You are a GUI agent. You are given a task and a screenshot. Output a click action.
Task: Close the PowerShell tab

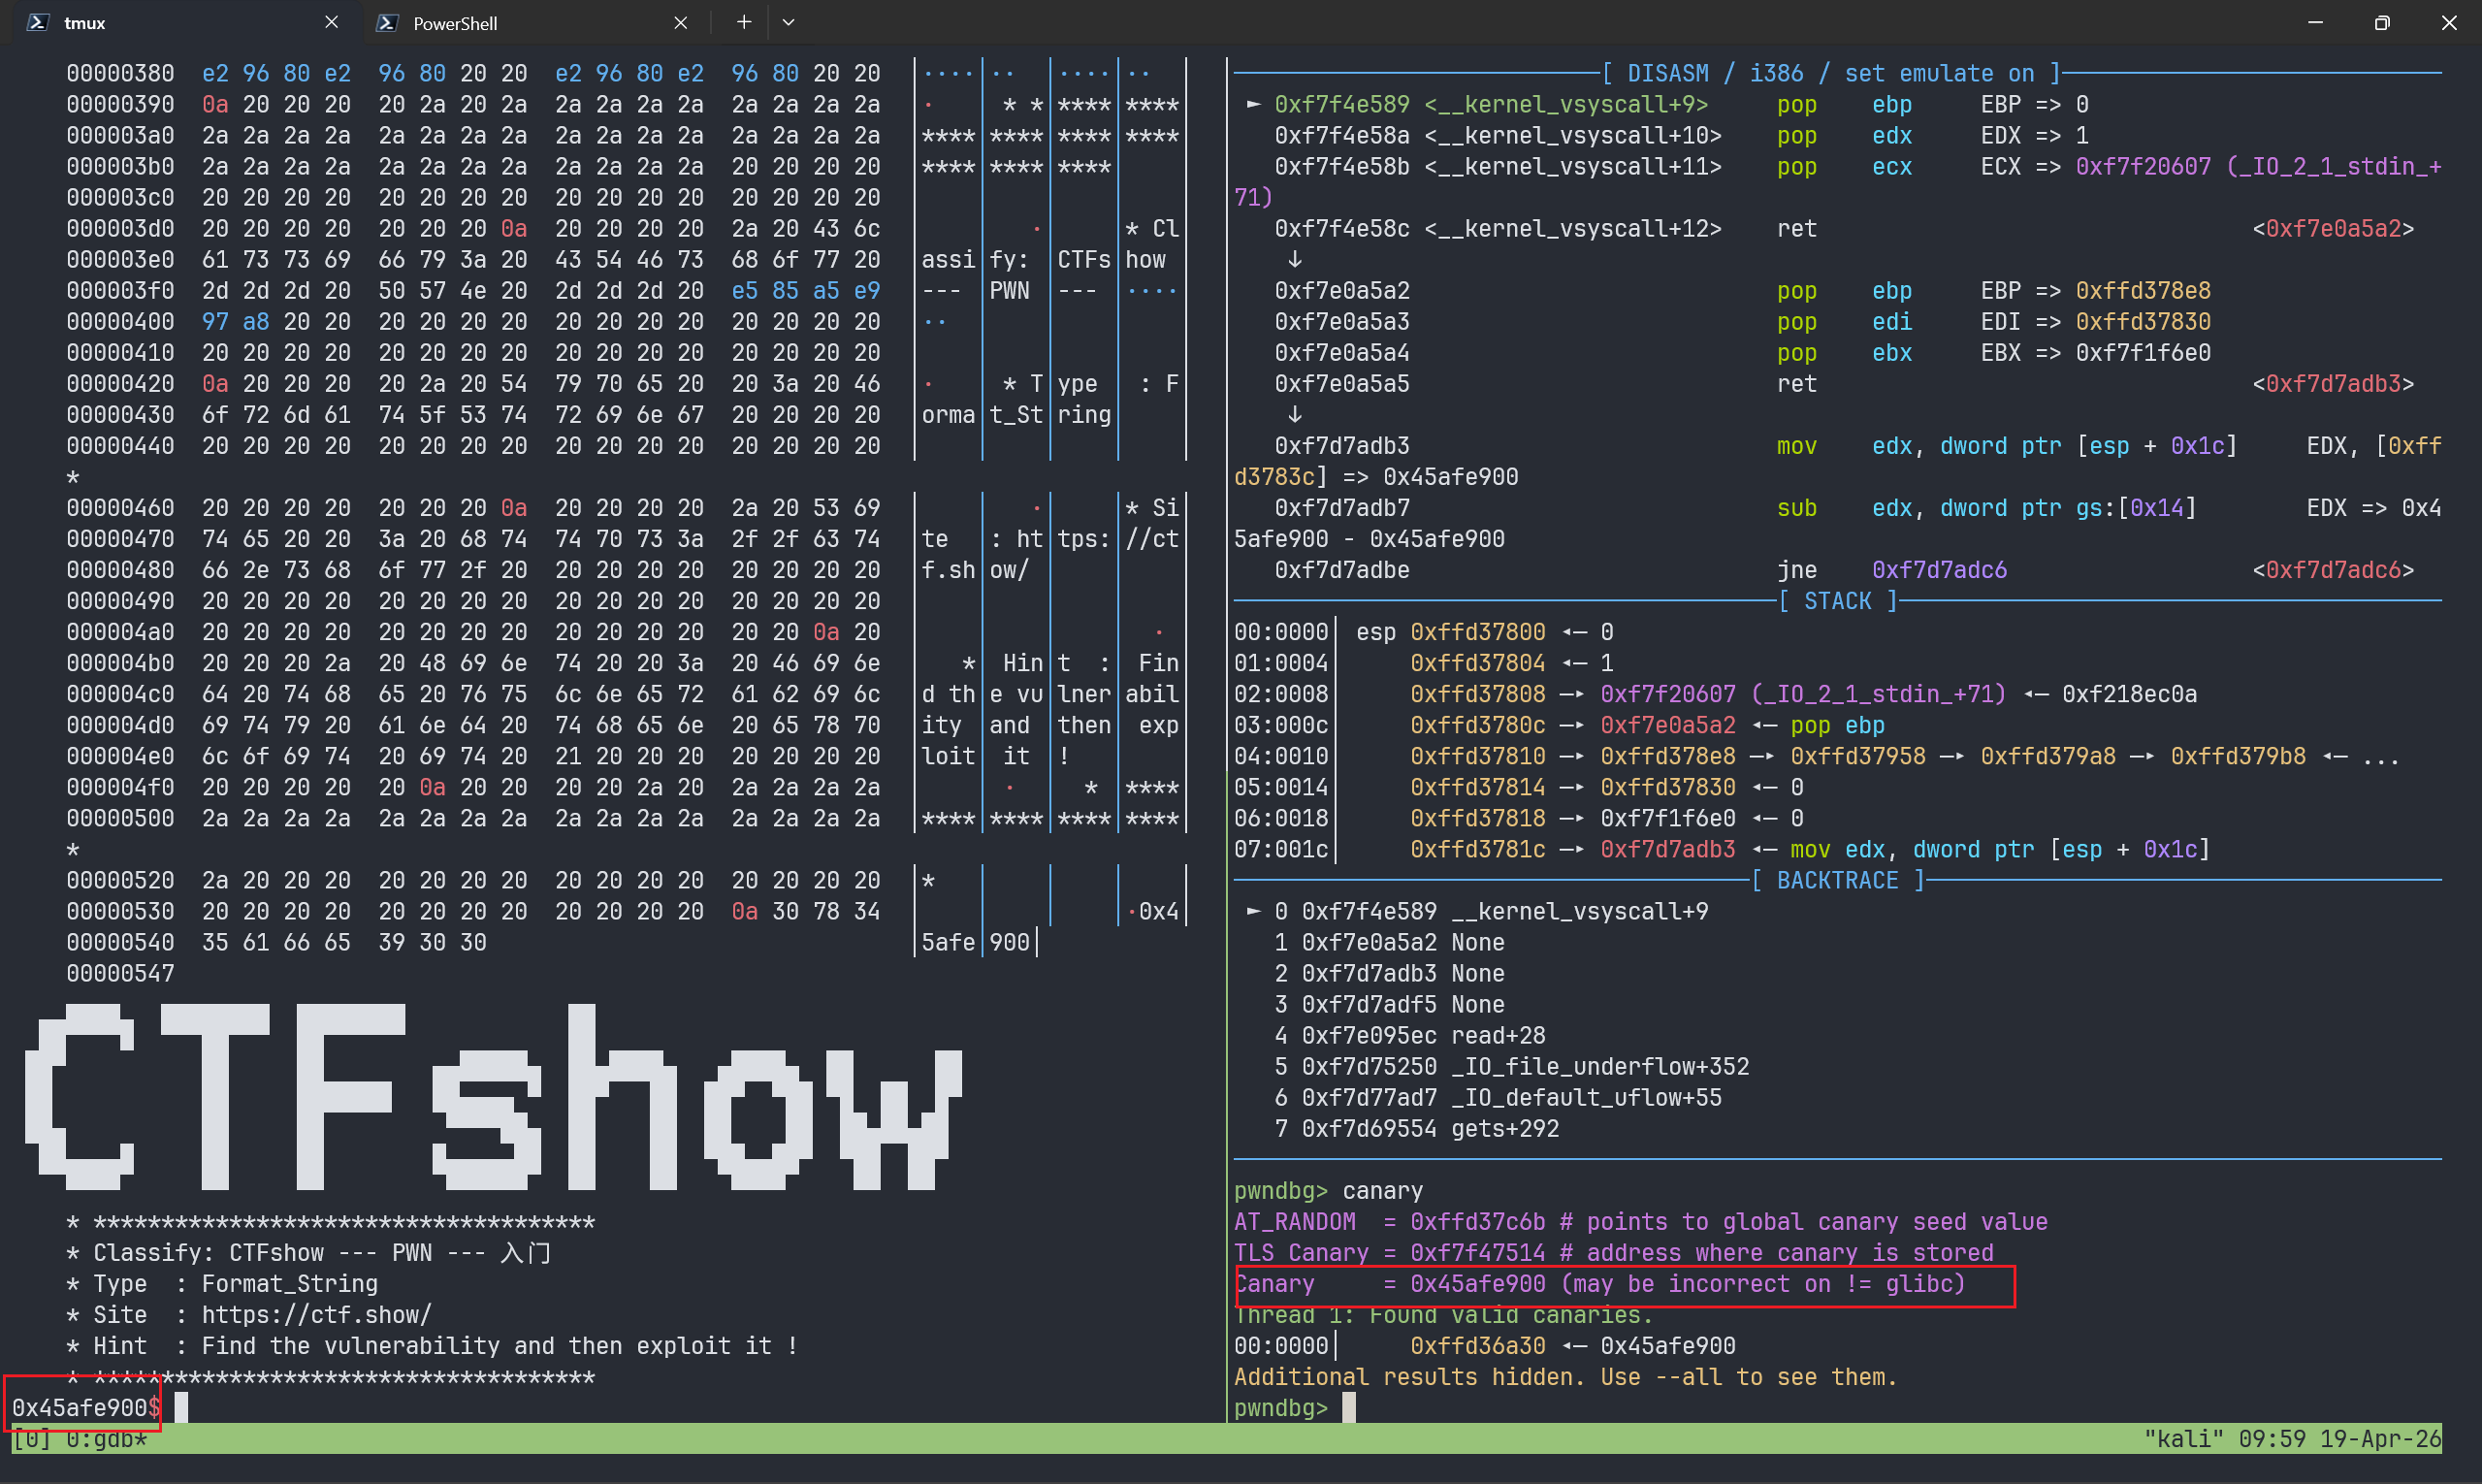click(680, 22)
